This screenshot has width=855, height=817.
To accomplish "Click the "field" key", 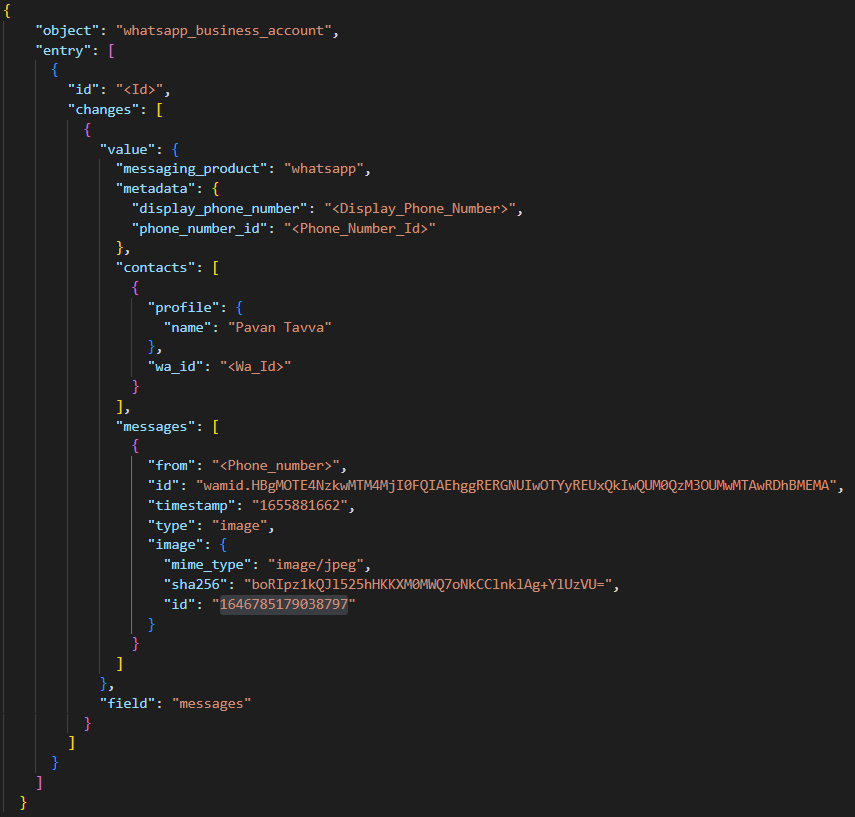I will (x=128, y=704).
